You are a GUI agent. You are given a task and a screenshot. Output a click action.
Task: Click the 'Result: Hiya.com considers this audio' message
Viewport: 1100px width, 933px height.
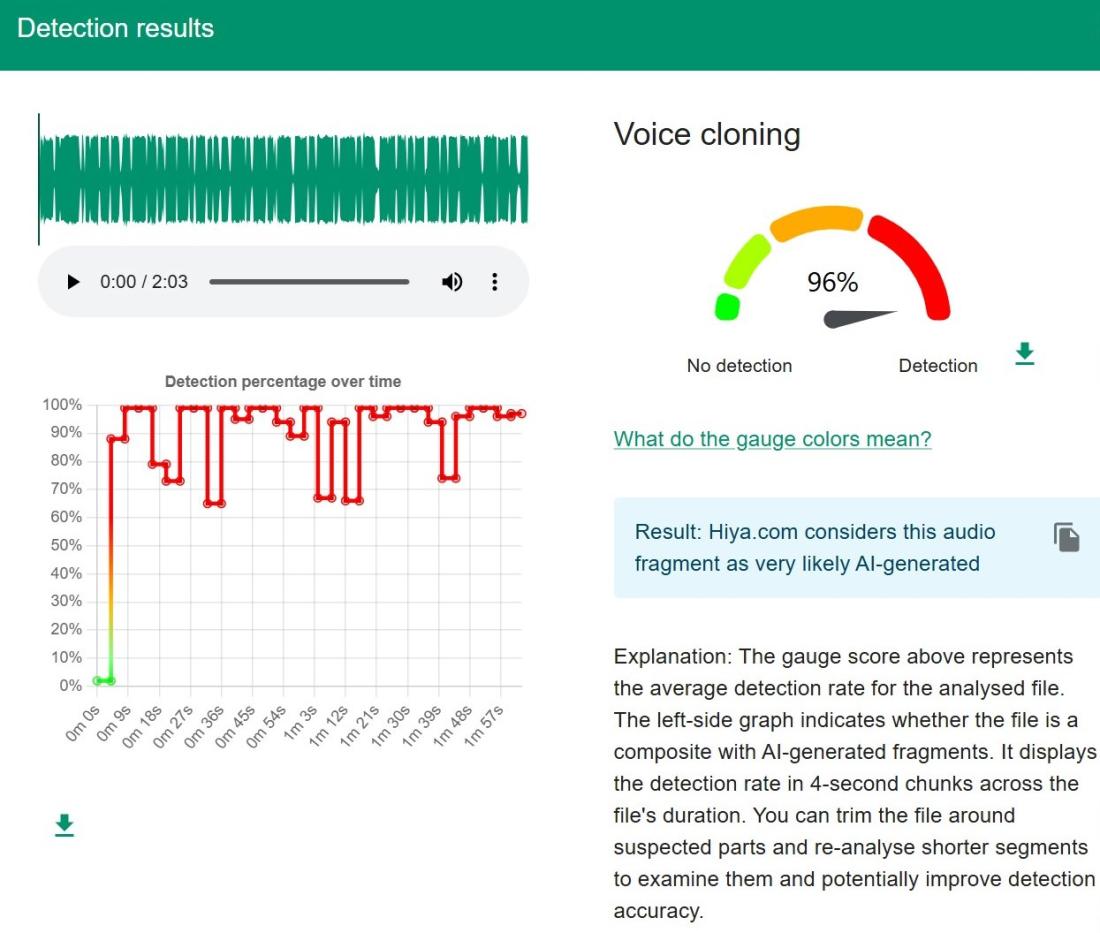(x=814, y=547)
